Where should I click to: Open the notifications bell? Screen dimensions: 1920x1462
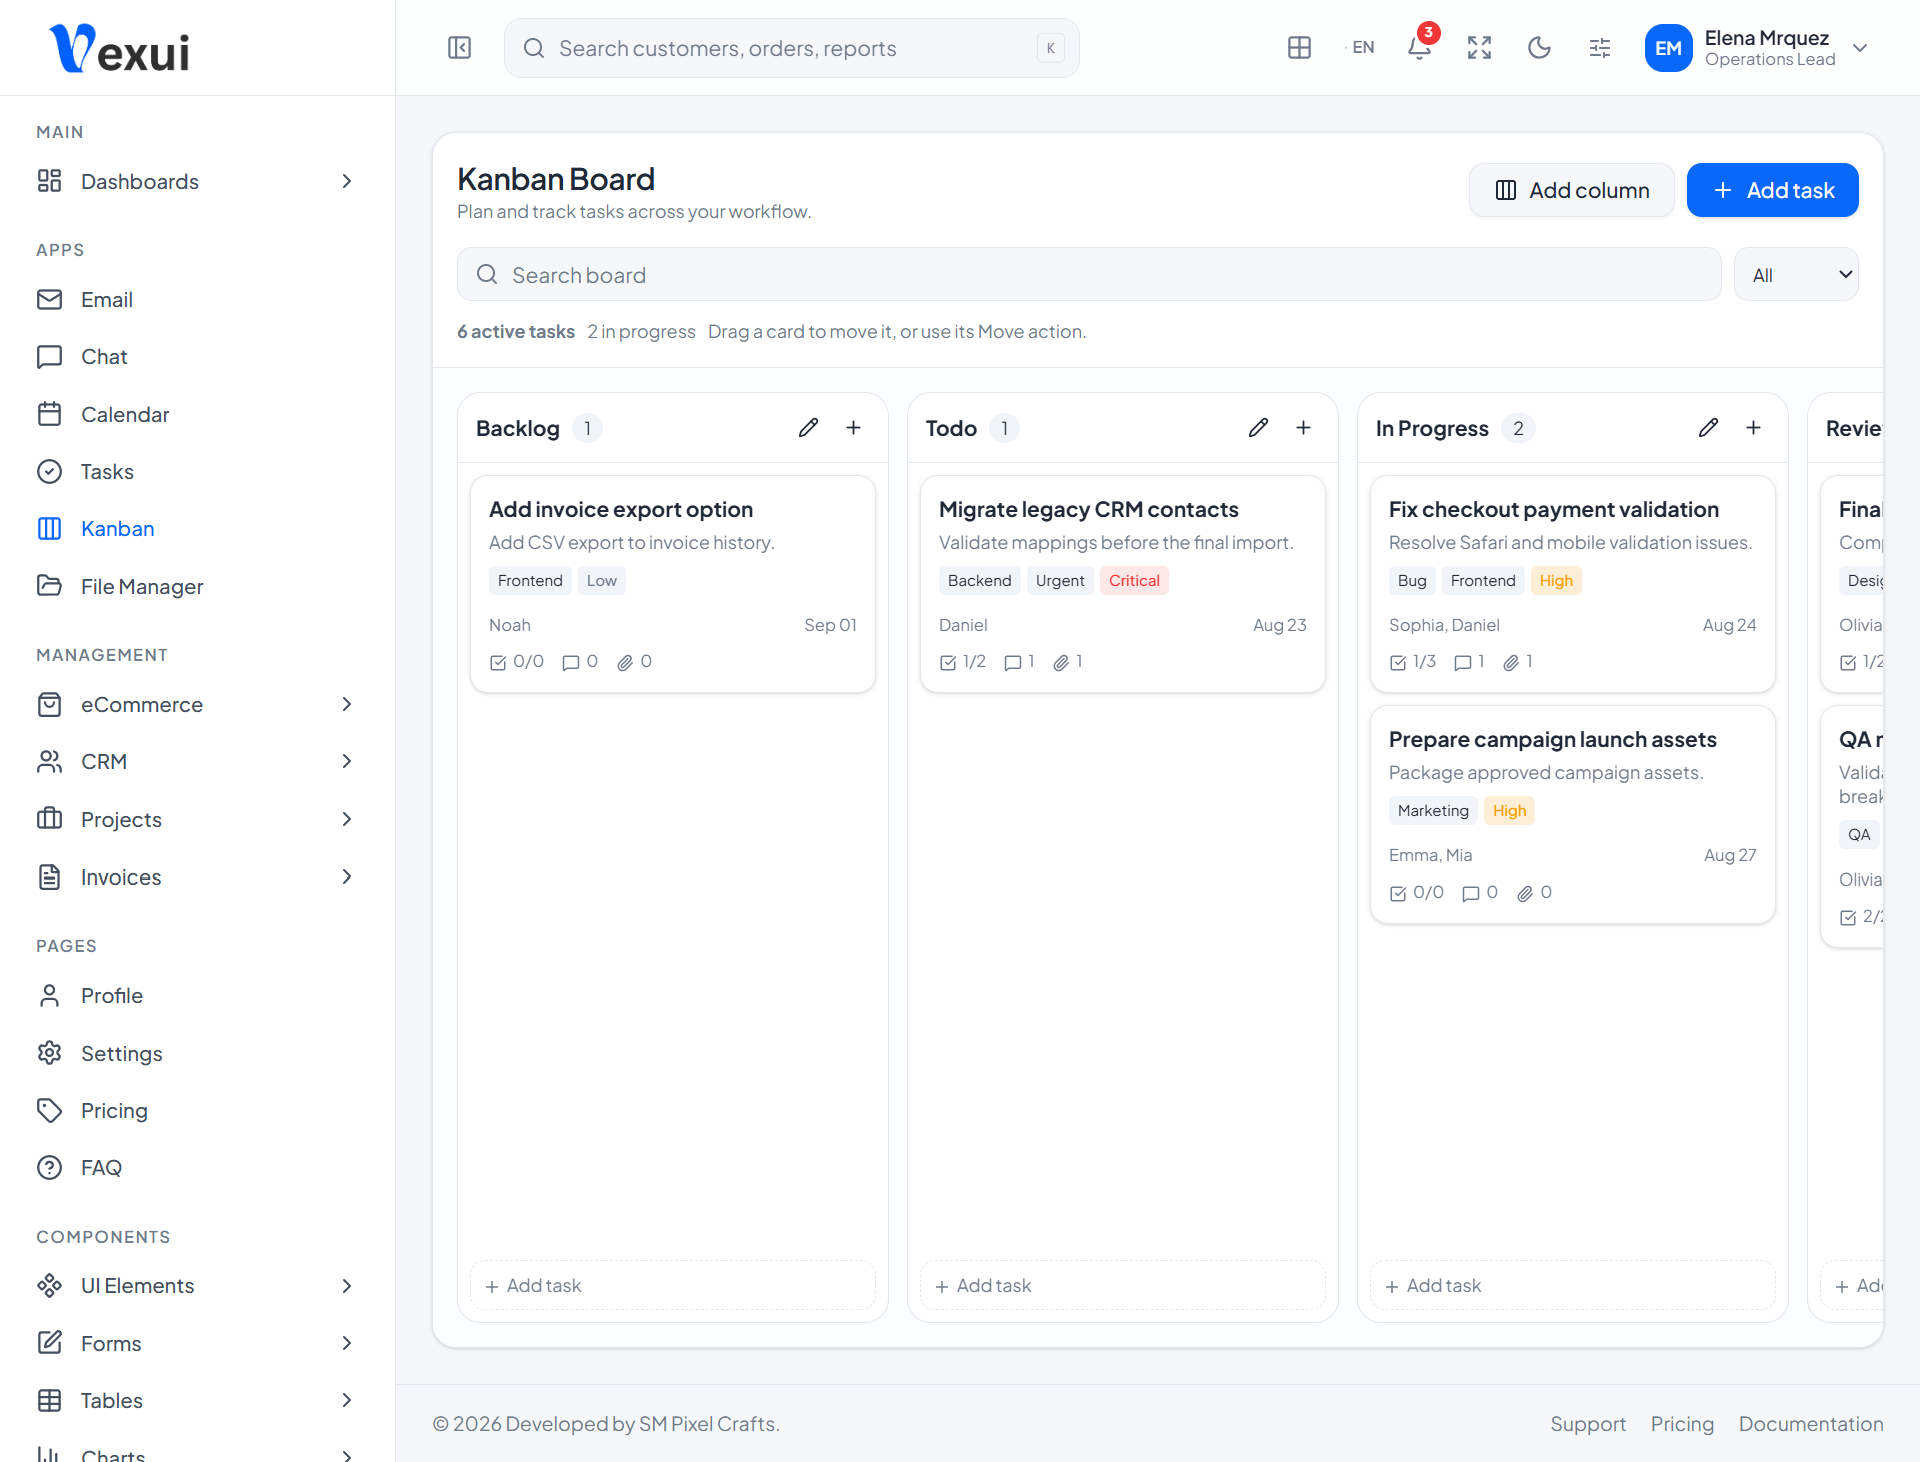(1419, 48)
